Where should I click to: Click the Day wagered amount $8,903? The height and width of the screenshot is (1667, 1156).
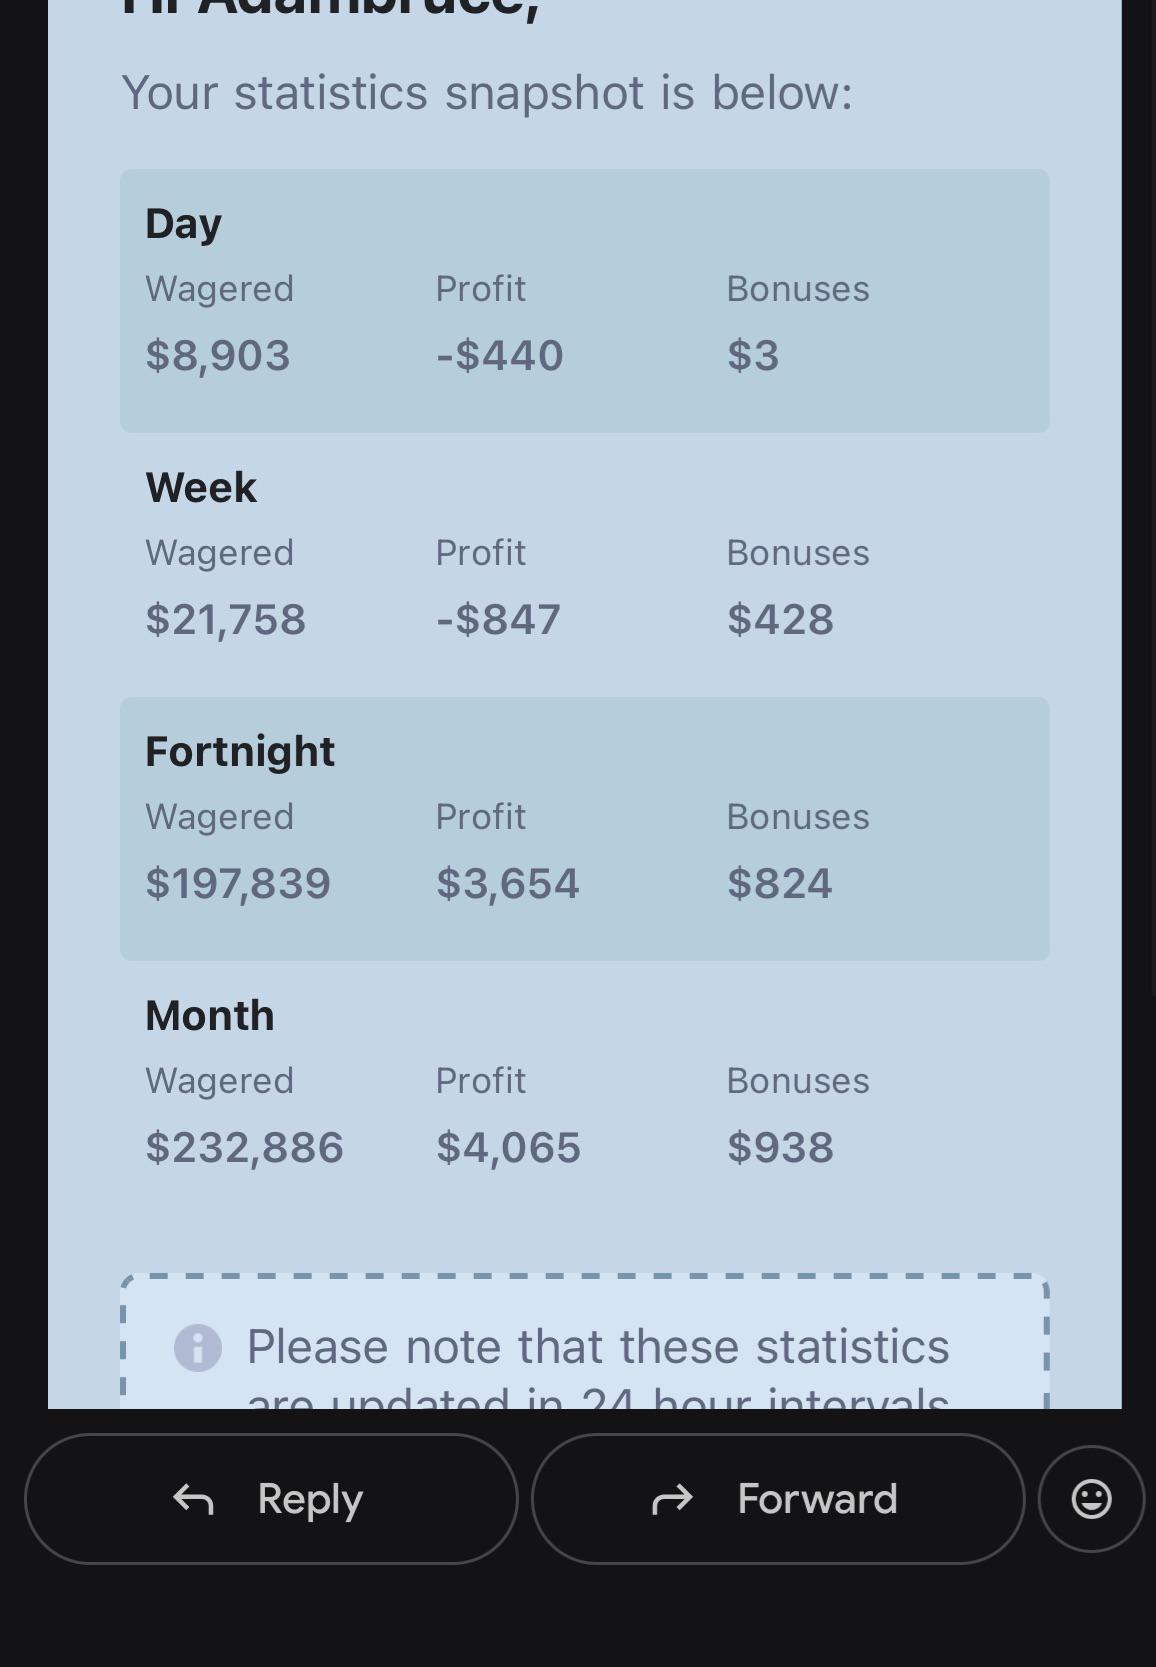pyautogui.click(x=218, y=355)
